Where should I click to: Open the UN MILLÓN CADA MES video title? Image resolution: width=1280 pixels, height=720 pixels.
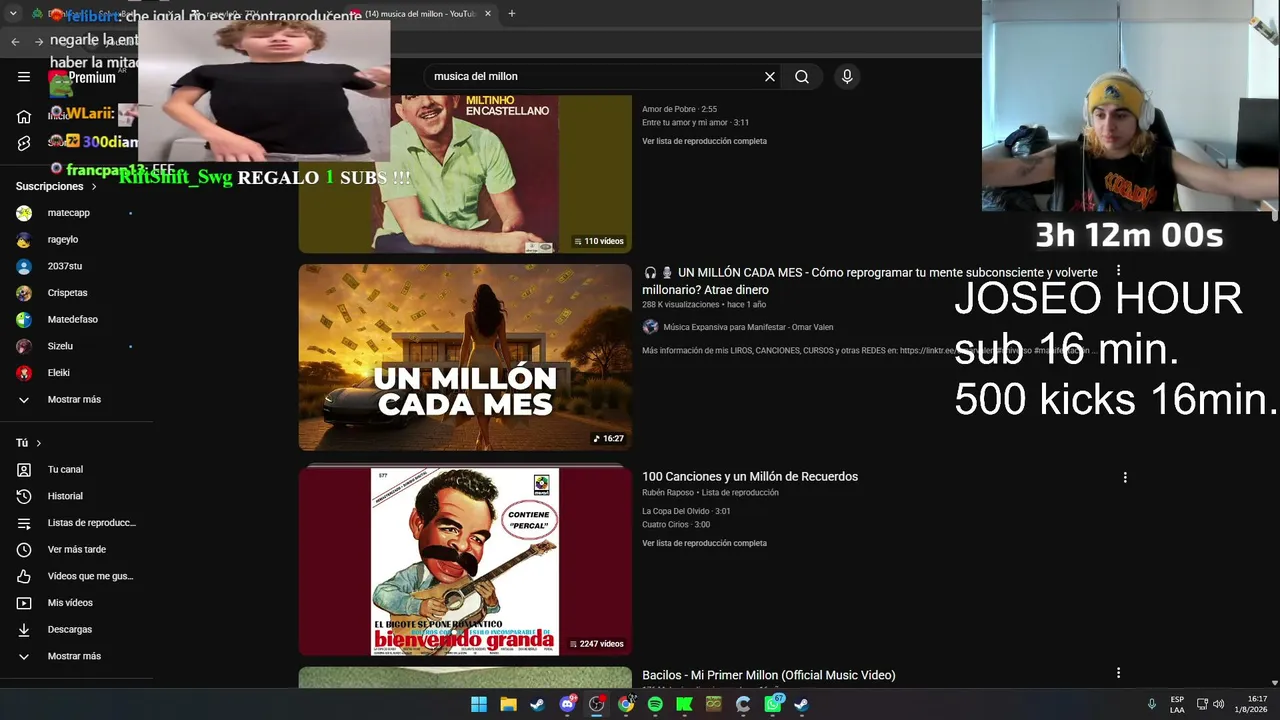[870, 281]
